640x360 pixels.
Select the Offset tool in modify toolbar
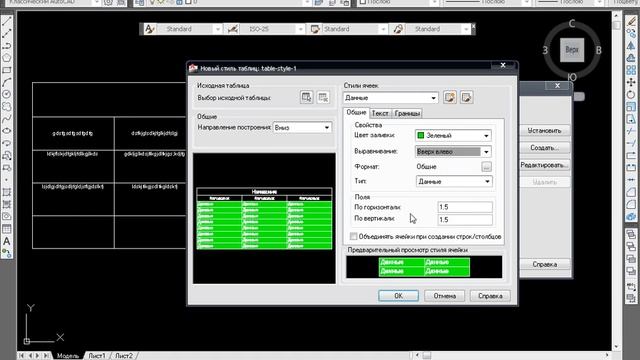pyautogui.click(x=631, y=58)
